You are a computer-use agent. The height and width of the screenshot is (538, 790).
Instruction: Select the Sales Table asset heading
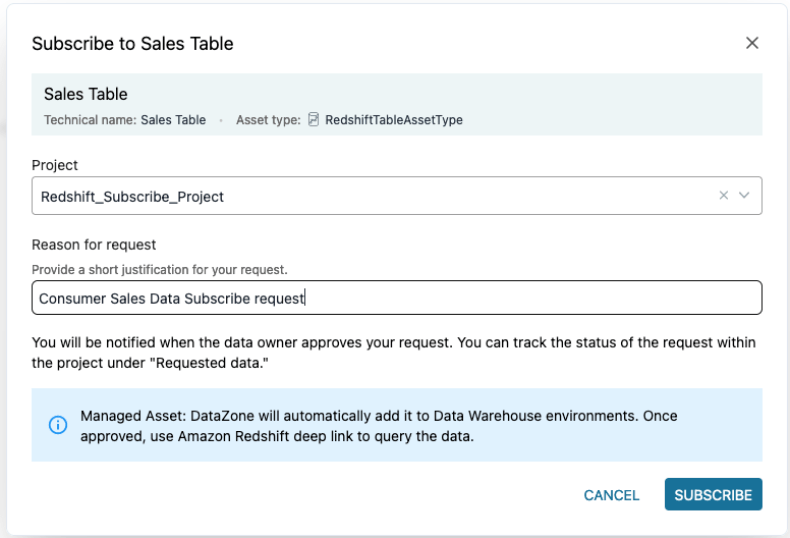85,94
